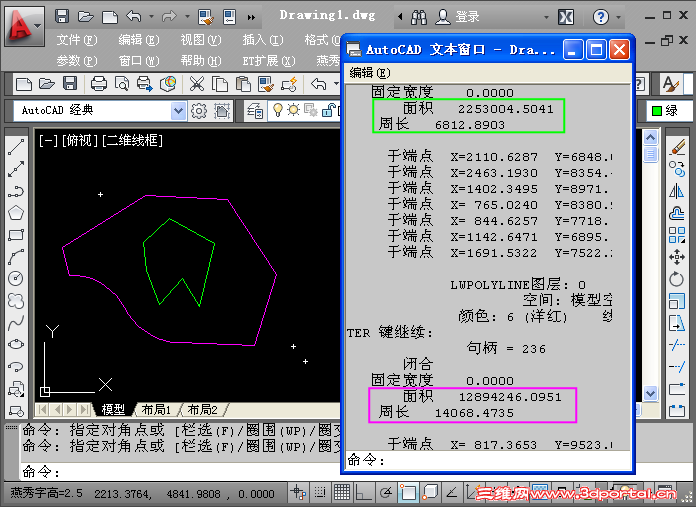
Task: Click the Undo arrow in quick access toolbar
Action: [134, 16]
